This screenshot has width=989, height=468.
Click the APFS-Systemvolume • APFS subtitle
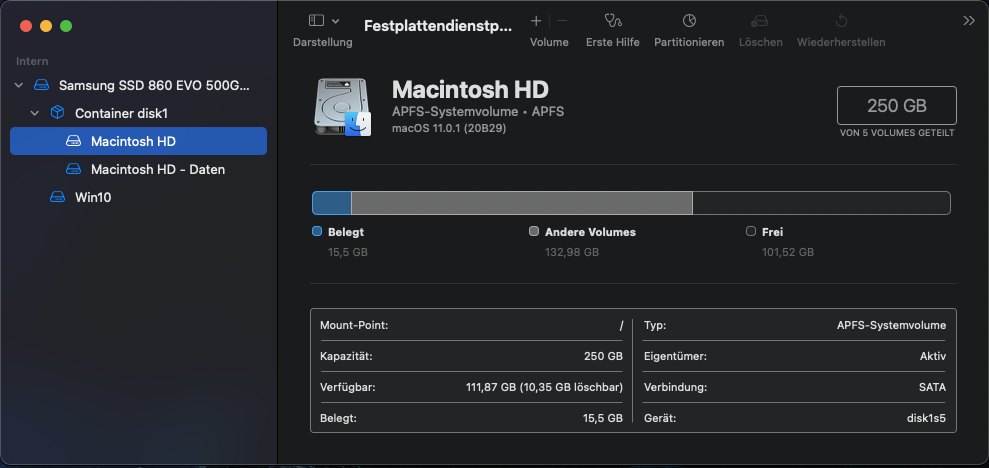tap(477, 112)
